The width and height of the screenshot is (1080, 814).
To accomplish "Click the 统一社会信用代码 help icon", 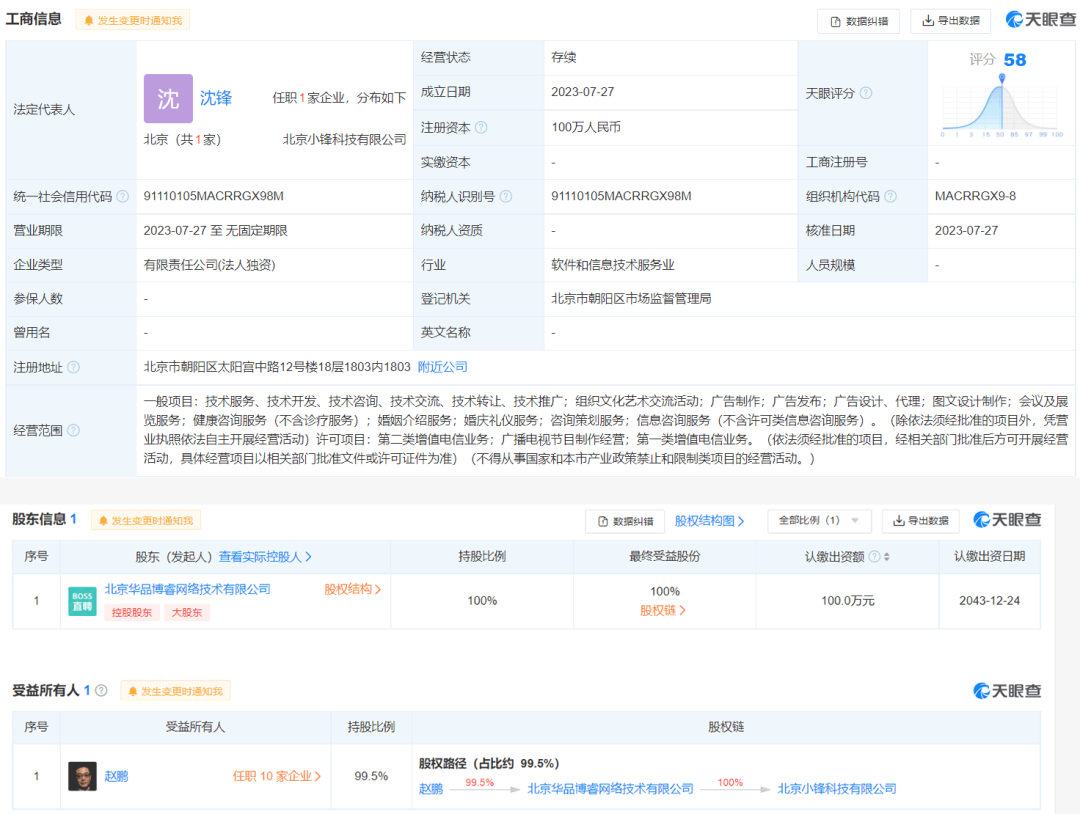I will [123, 196].
